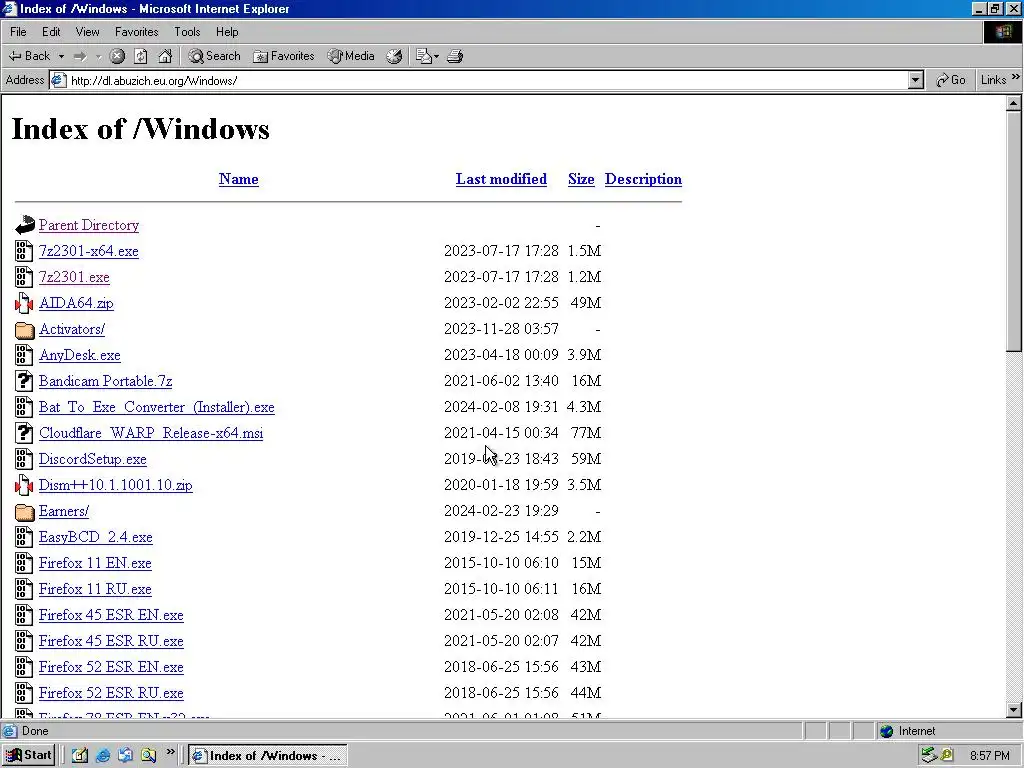Image resolution: width=1024 pixels, height=768 pixels.
Task: Go back using the Back toolbar button
Action: 29,56
